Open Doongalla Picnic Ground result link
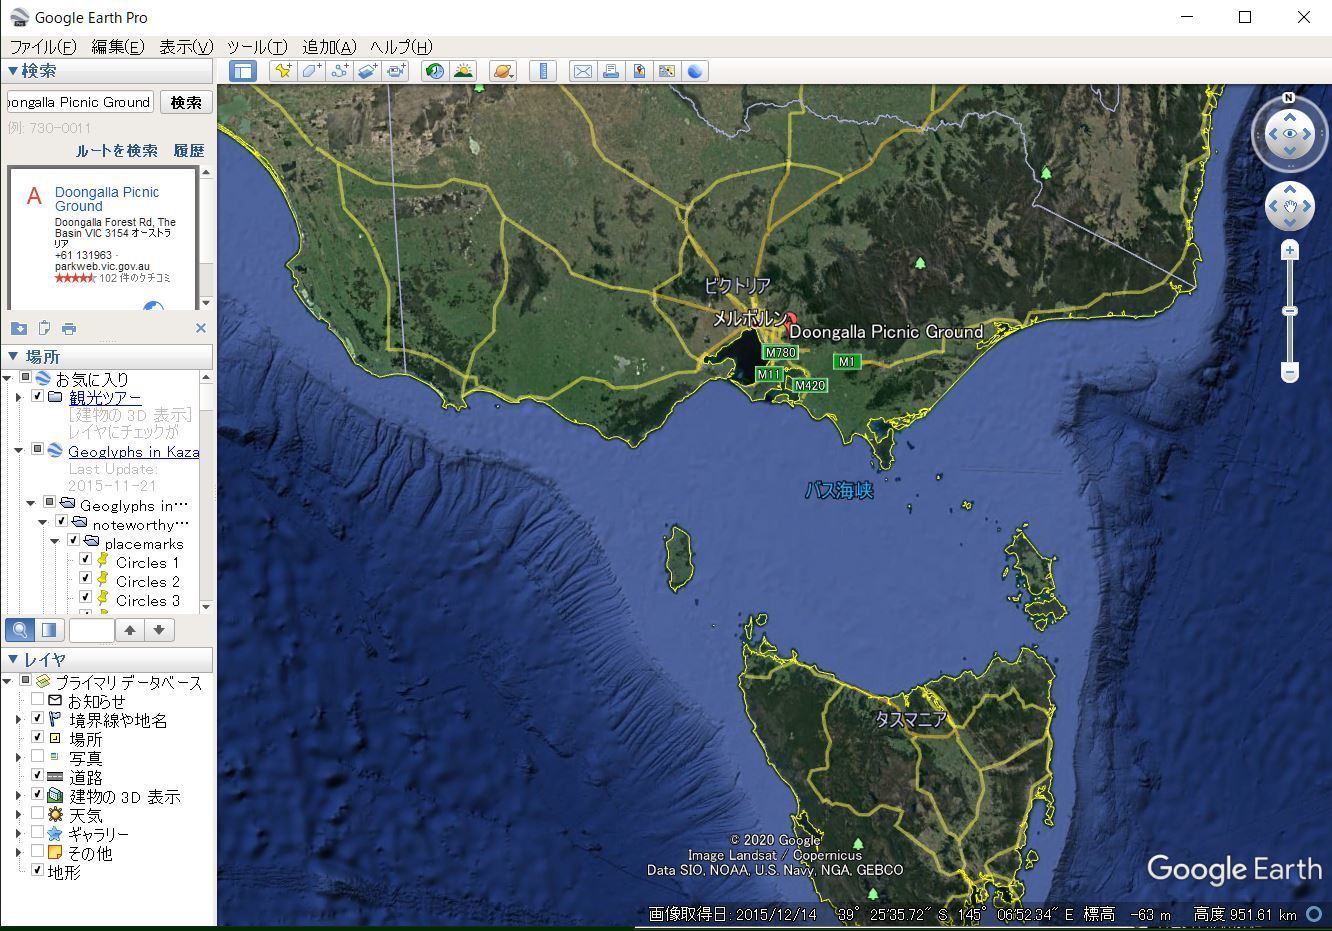1332x931 pixels. coord(107,199)
